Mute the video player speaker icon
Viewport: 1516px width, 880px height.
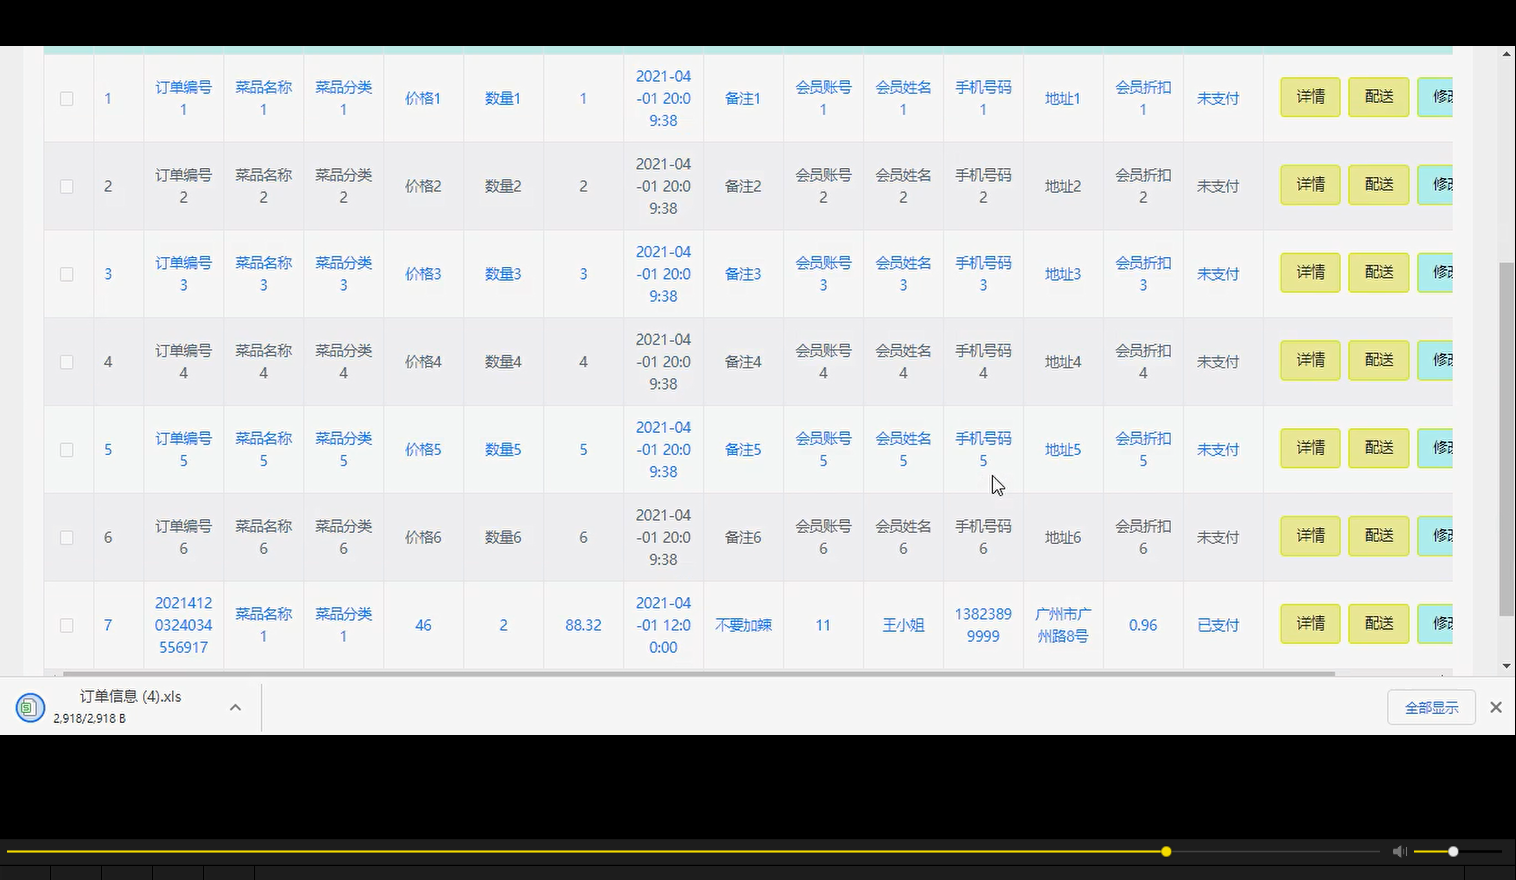tap(1399, 851)
